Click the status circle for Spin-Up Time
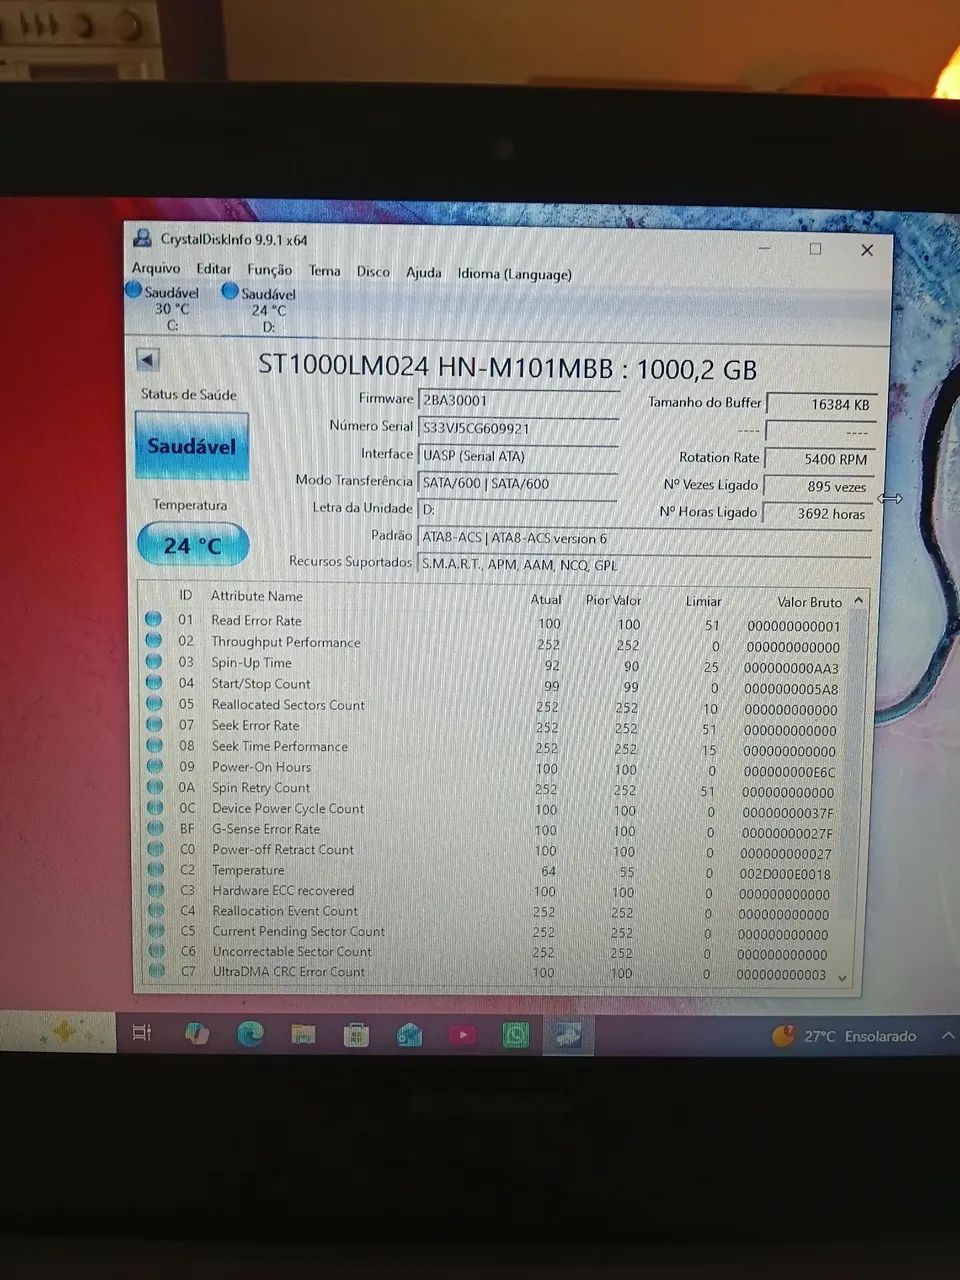Image resolution: width=960 pixels, height=1280 pixels. (153, 662)
